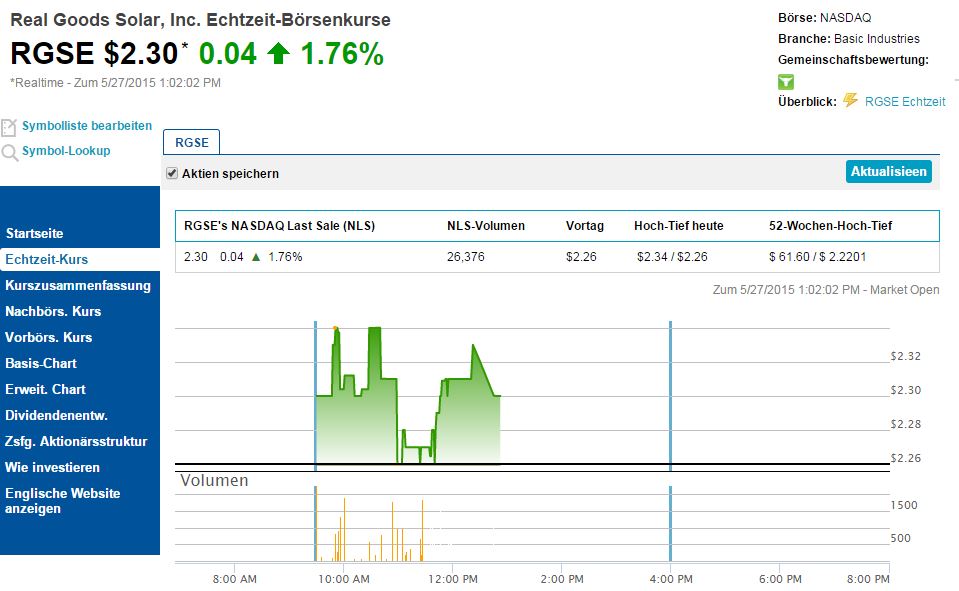Click the page title Real Goods Solar, Inc. Echtzeit-Börsenkurse
959x591 pixels.
click(x=201, y=20)
